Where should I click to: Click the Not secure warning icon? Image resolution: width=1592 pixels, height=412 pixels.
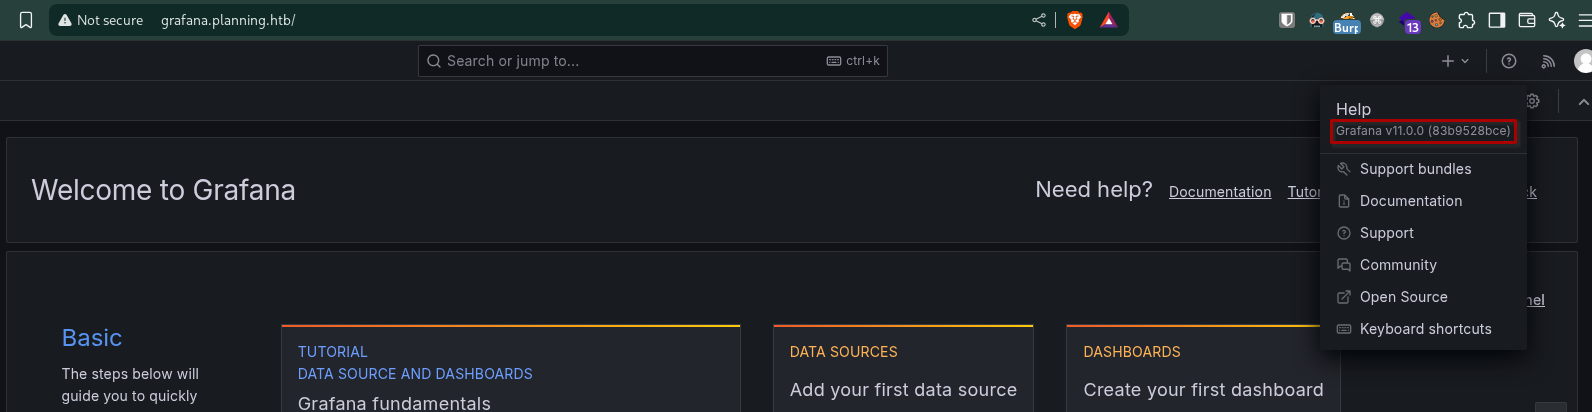65,20
